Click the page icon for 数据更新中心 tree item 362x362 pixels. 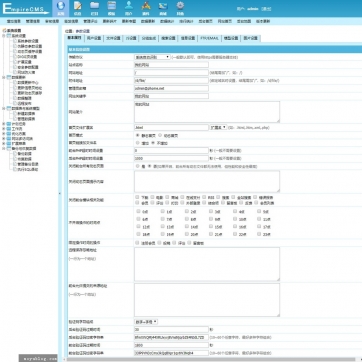click(x=15, y=82)
